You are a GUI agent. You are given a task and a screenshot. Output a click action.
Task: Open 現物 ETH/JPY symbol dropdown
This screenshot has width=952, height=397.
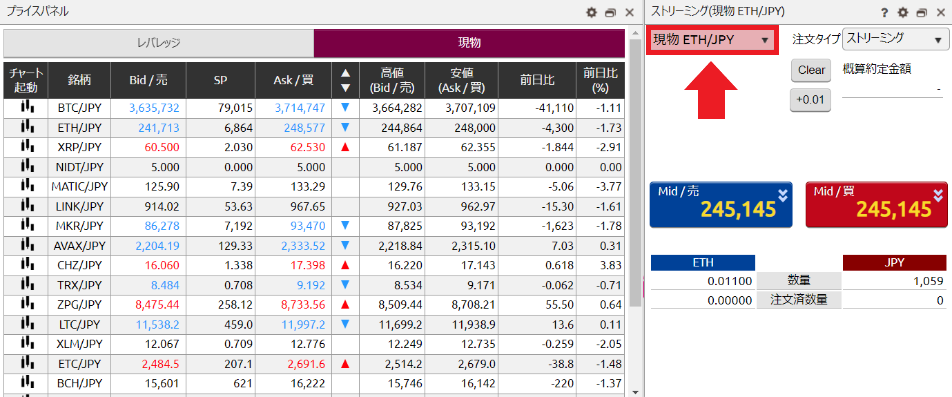tap(712, 40)
